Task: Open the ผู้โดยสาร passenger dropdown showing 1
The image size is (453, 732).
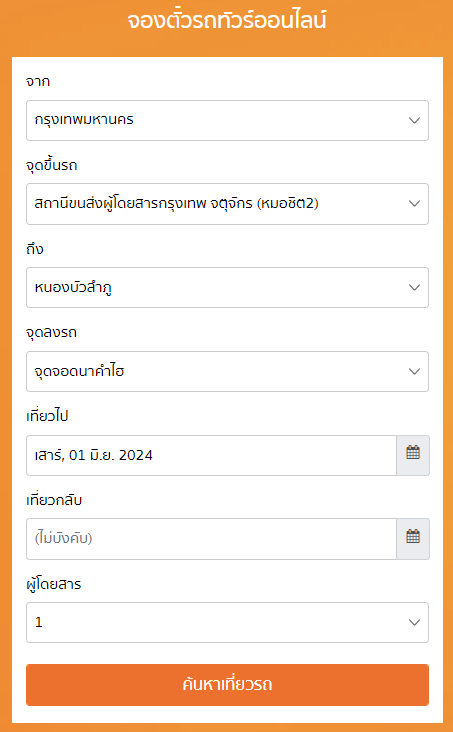Action: 227,622
